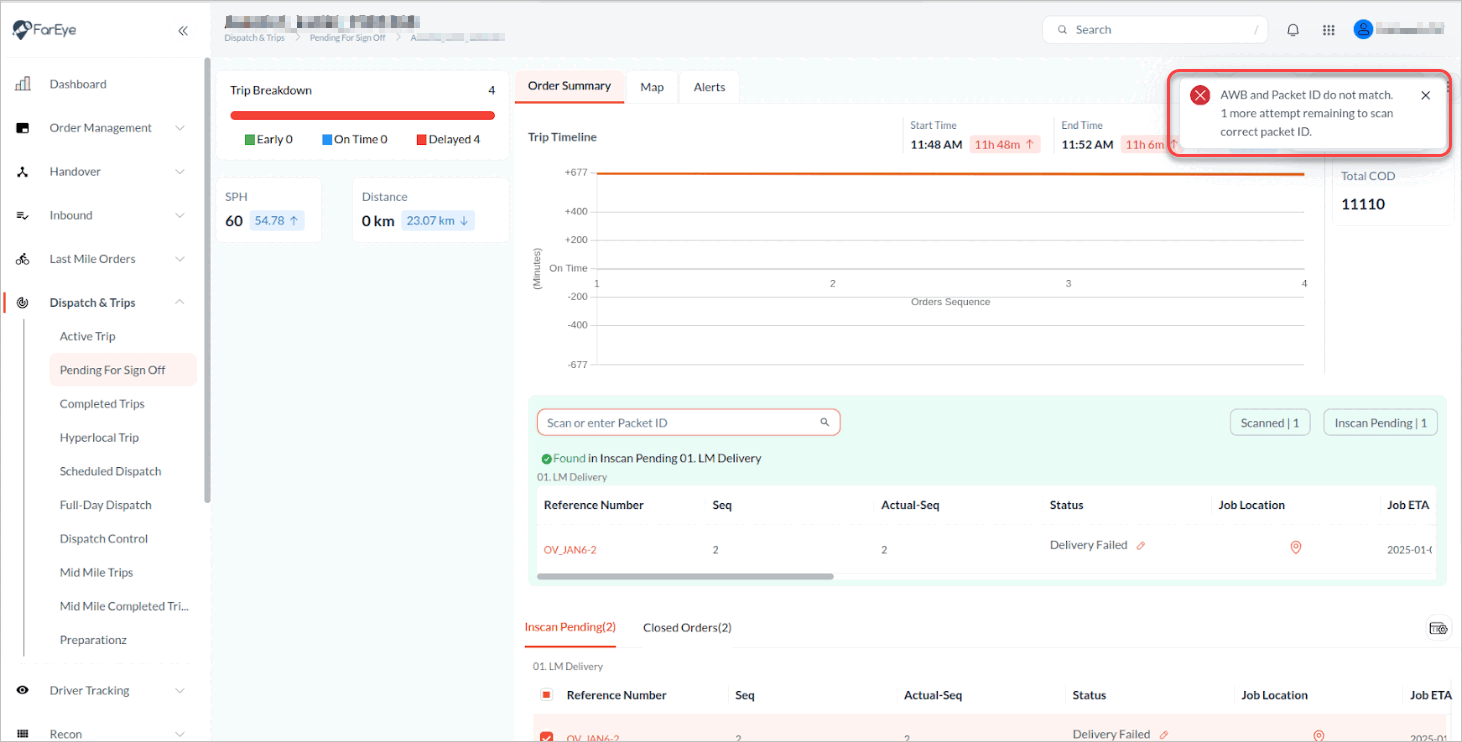
Task: Focus the top Search field
Action: (1155, 30)
